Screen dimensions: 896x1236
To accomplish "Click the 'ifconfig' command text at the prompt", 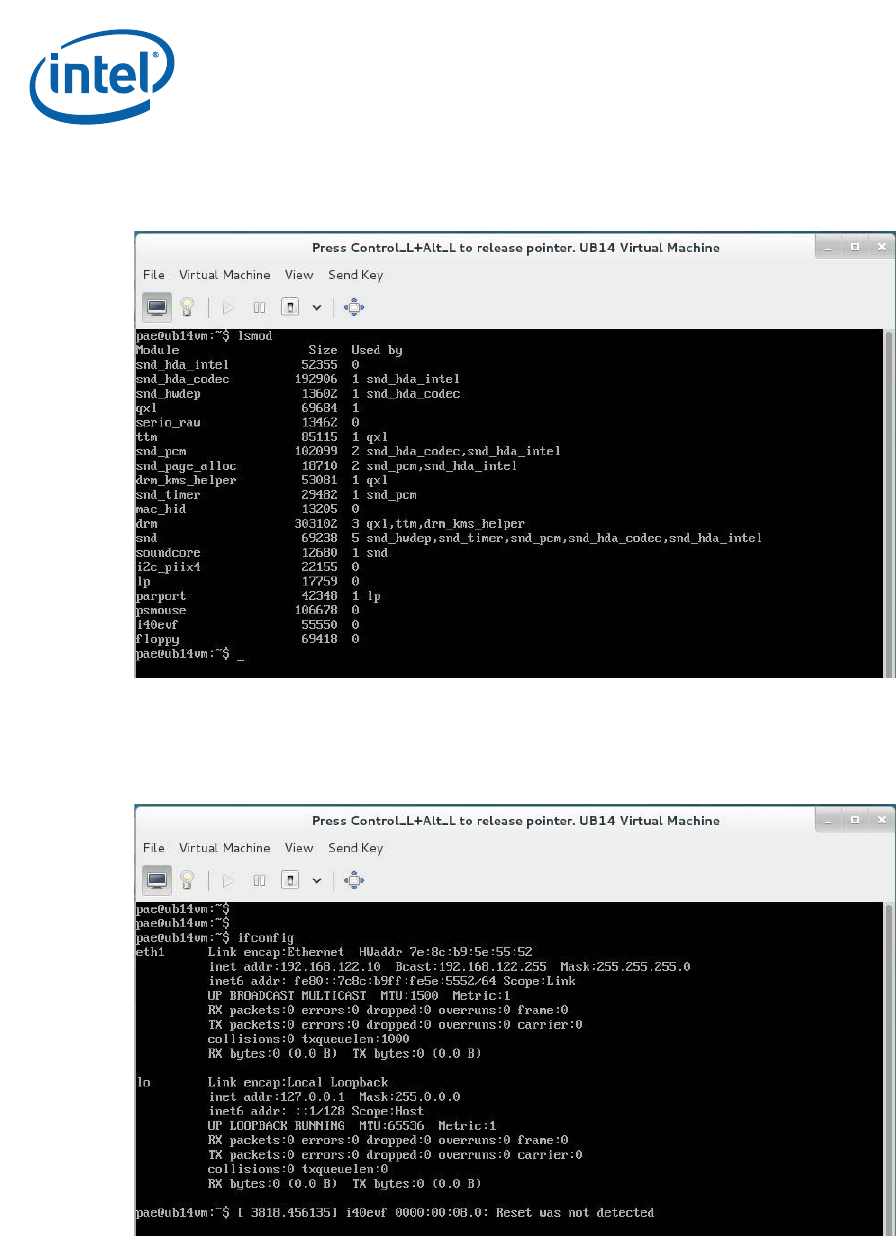I will 266,938.
